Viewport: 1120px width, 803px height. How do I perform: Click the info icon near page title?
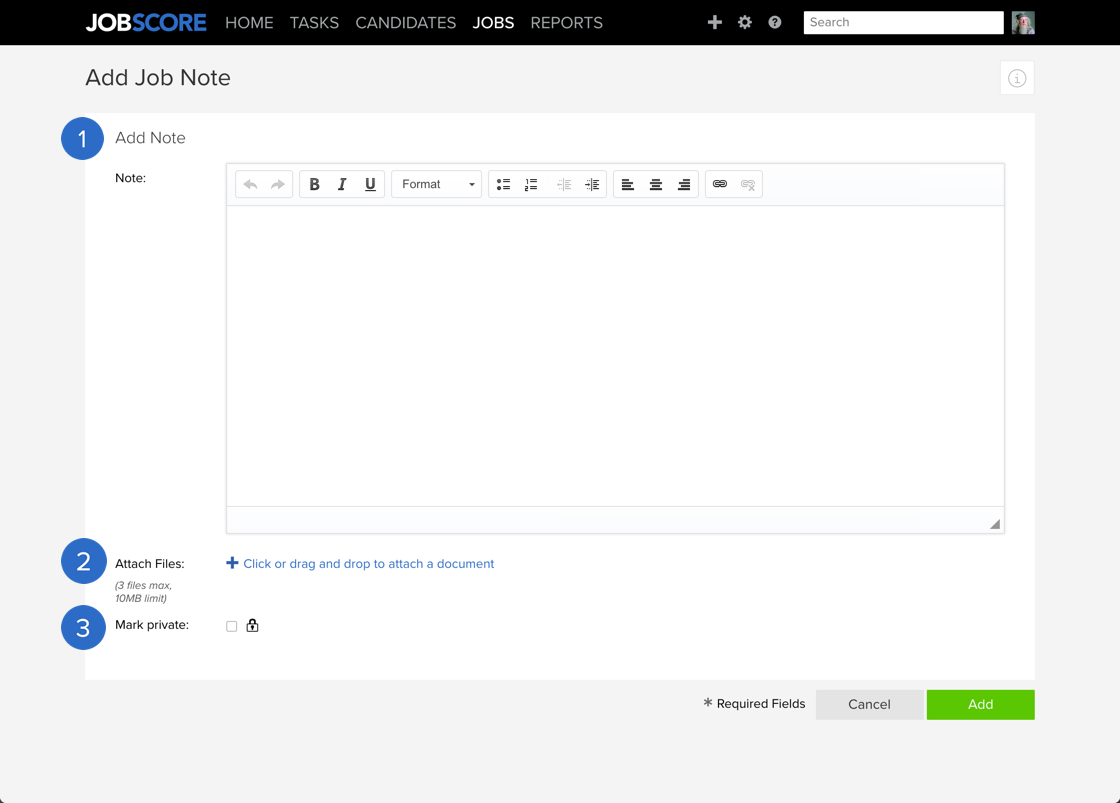point(1017,78)
